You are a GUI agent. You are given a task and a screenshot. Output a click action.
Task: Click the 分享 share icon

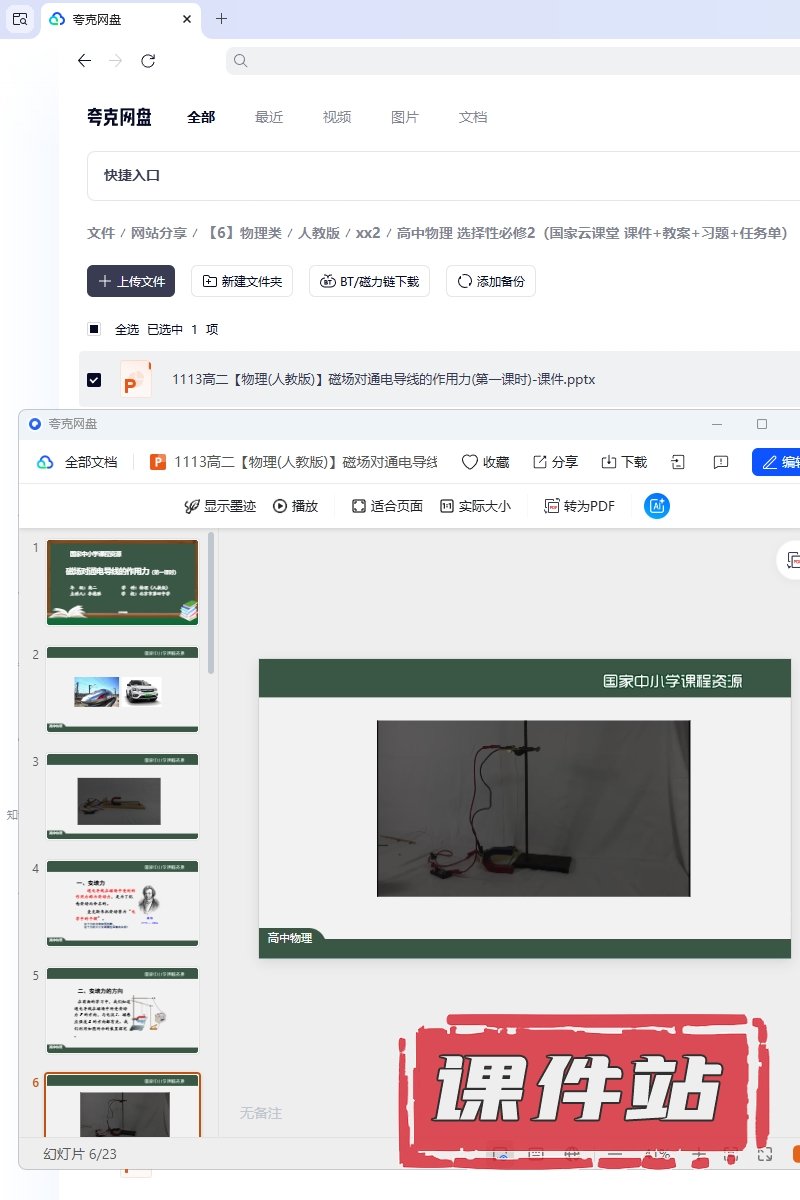(555, 462)
